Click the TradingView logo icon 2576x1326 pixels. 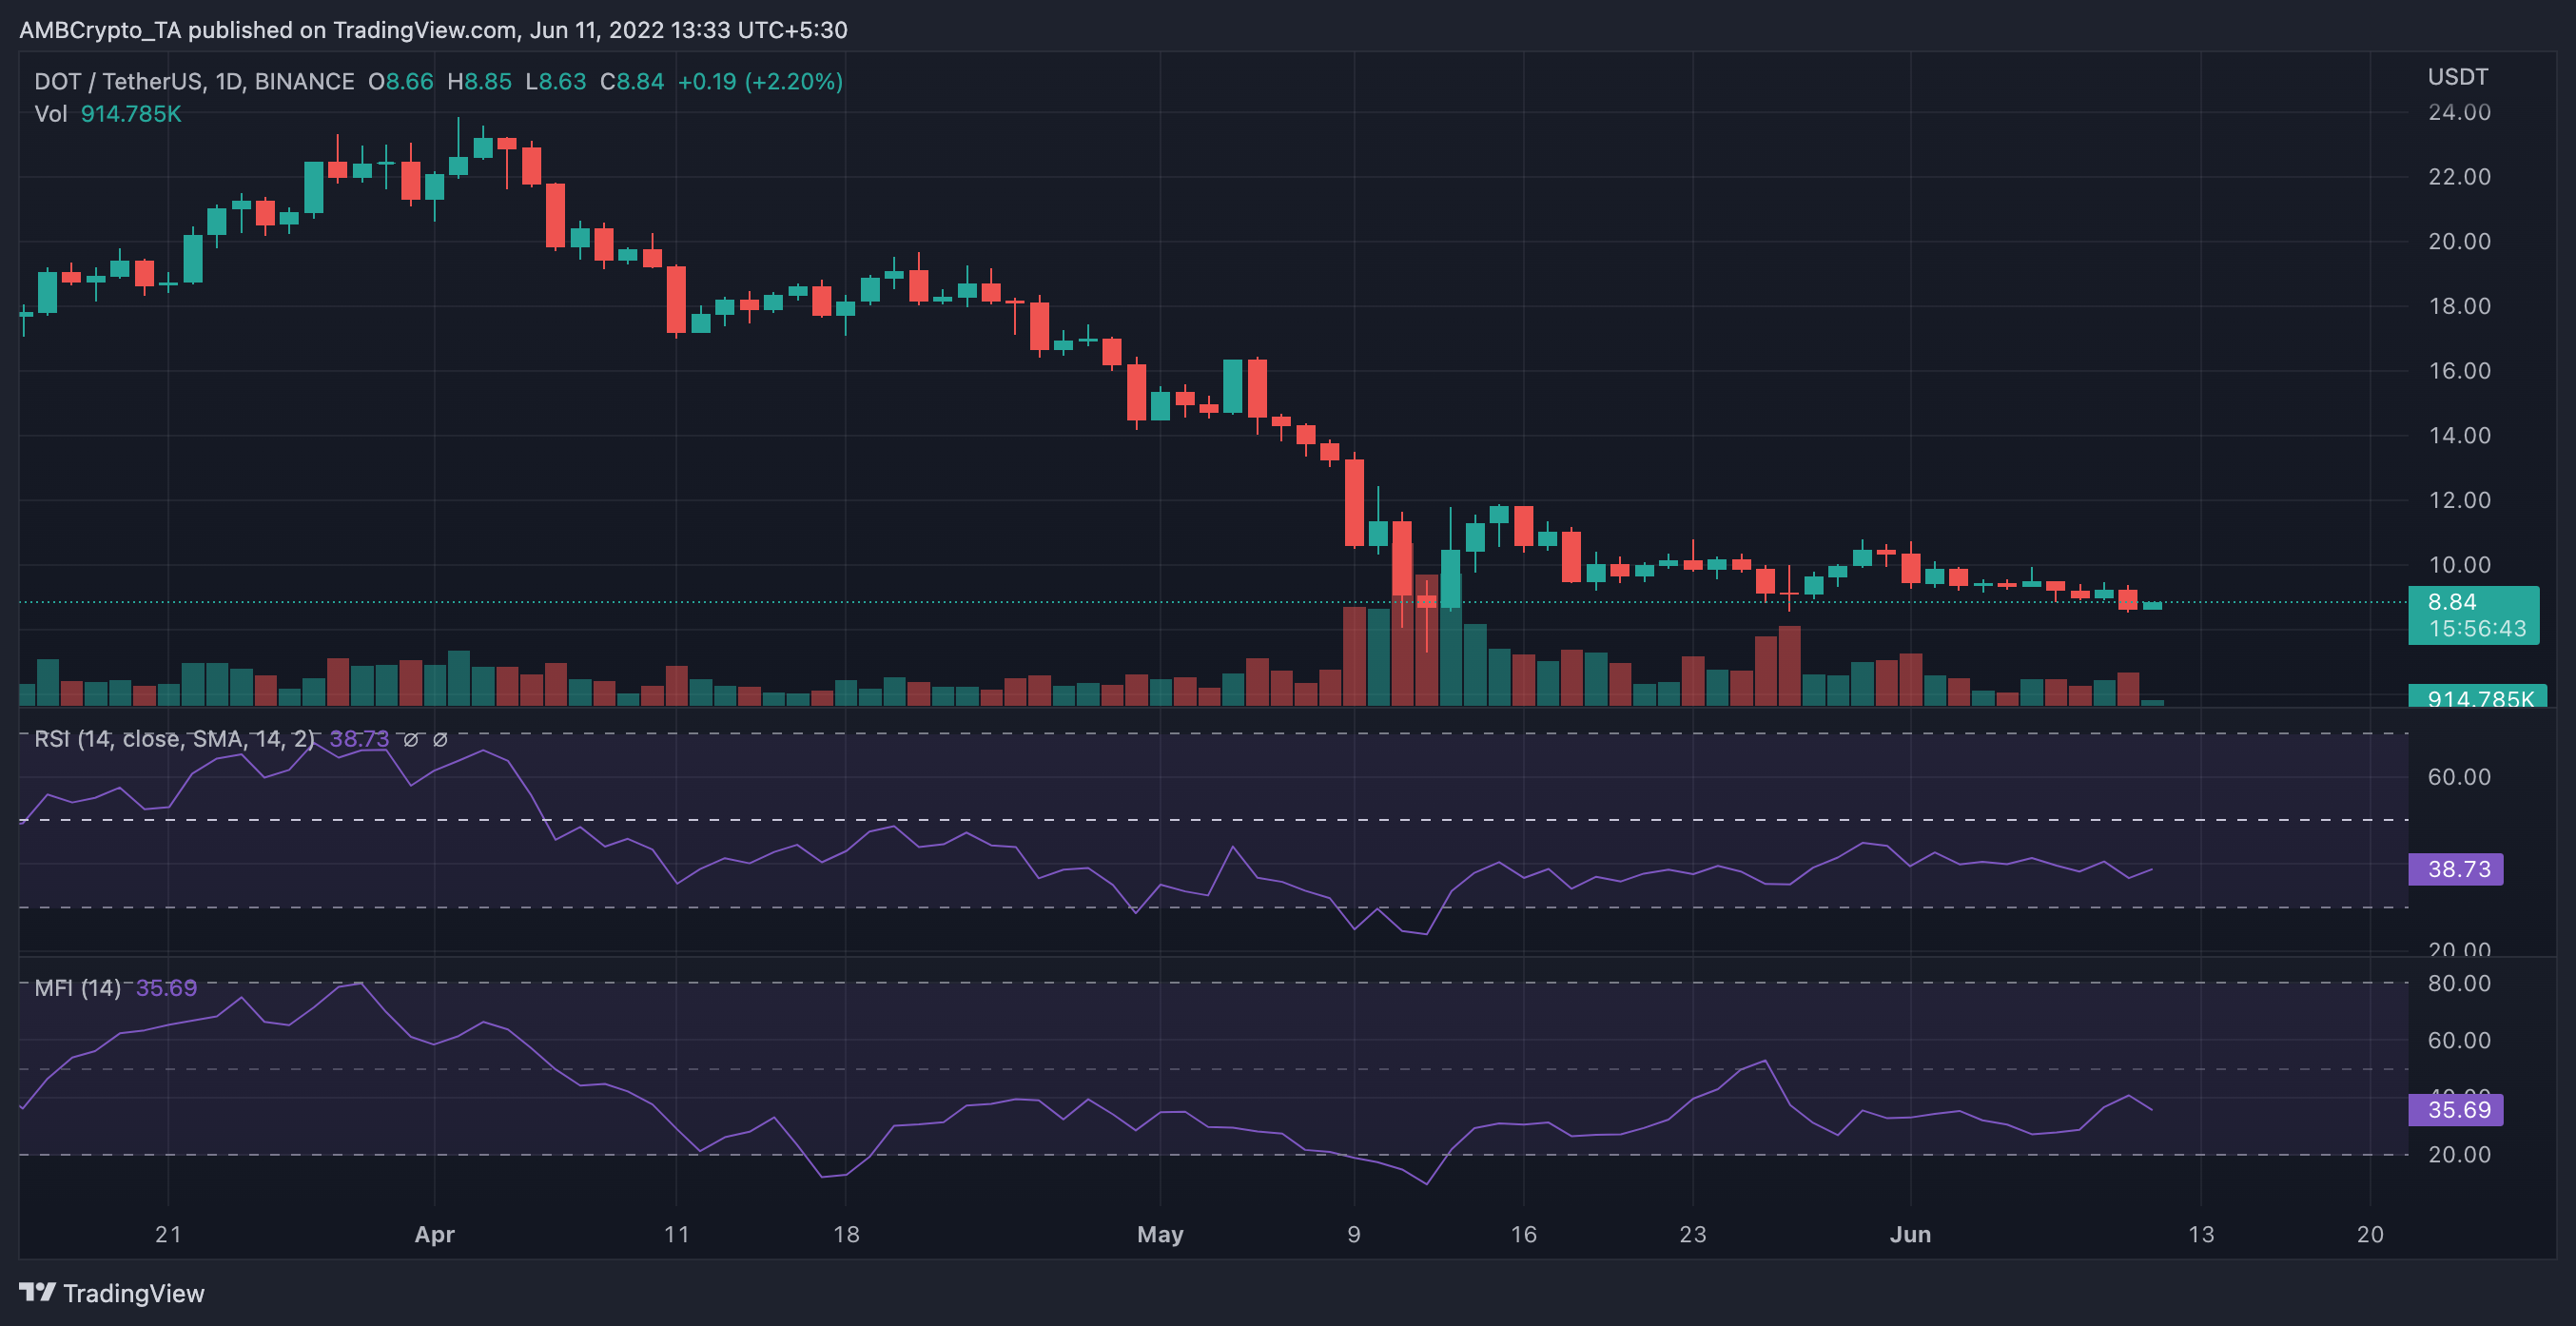37,1292
